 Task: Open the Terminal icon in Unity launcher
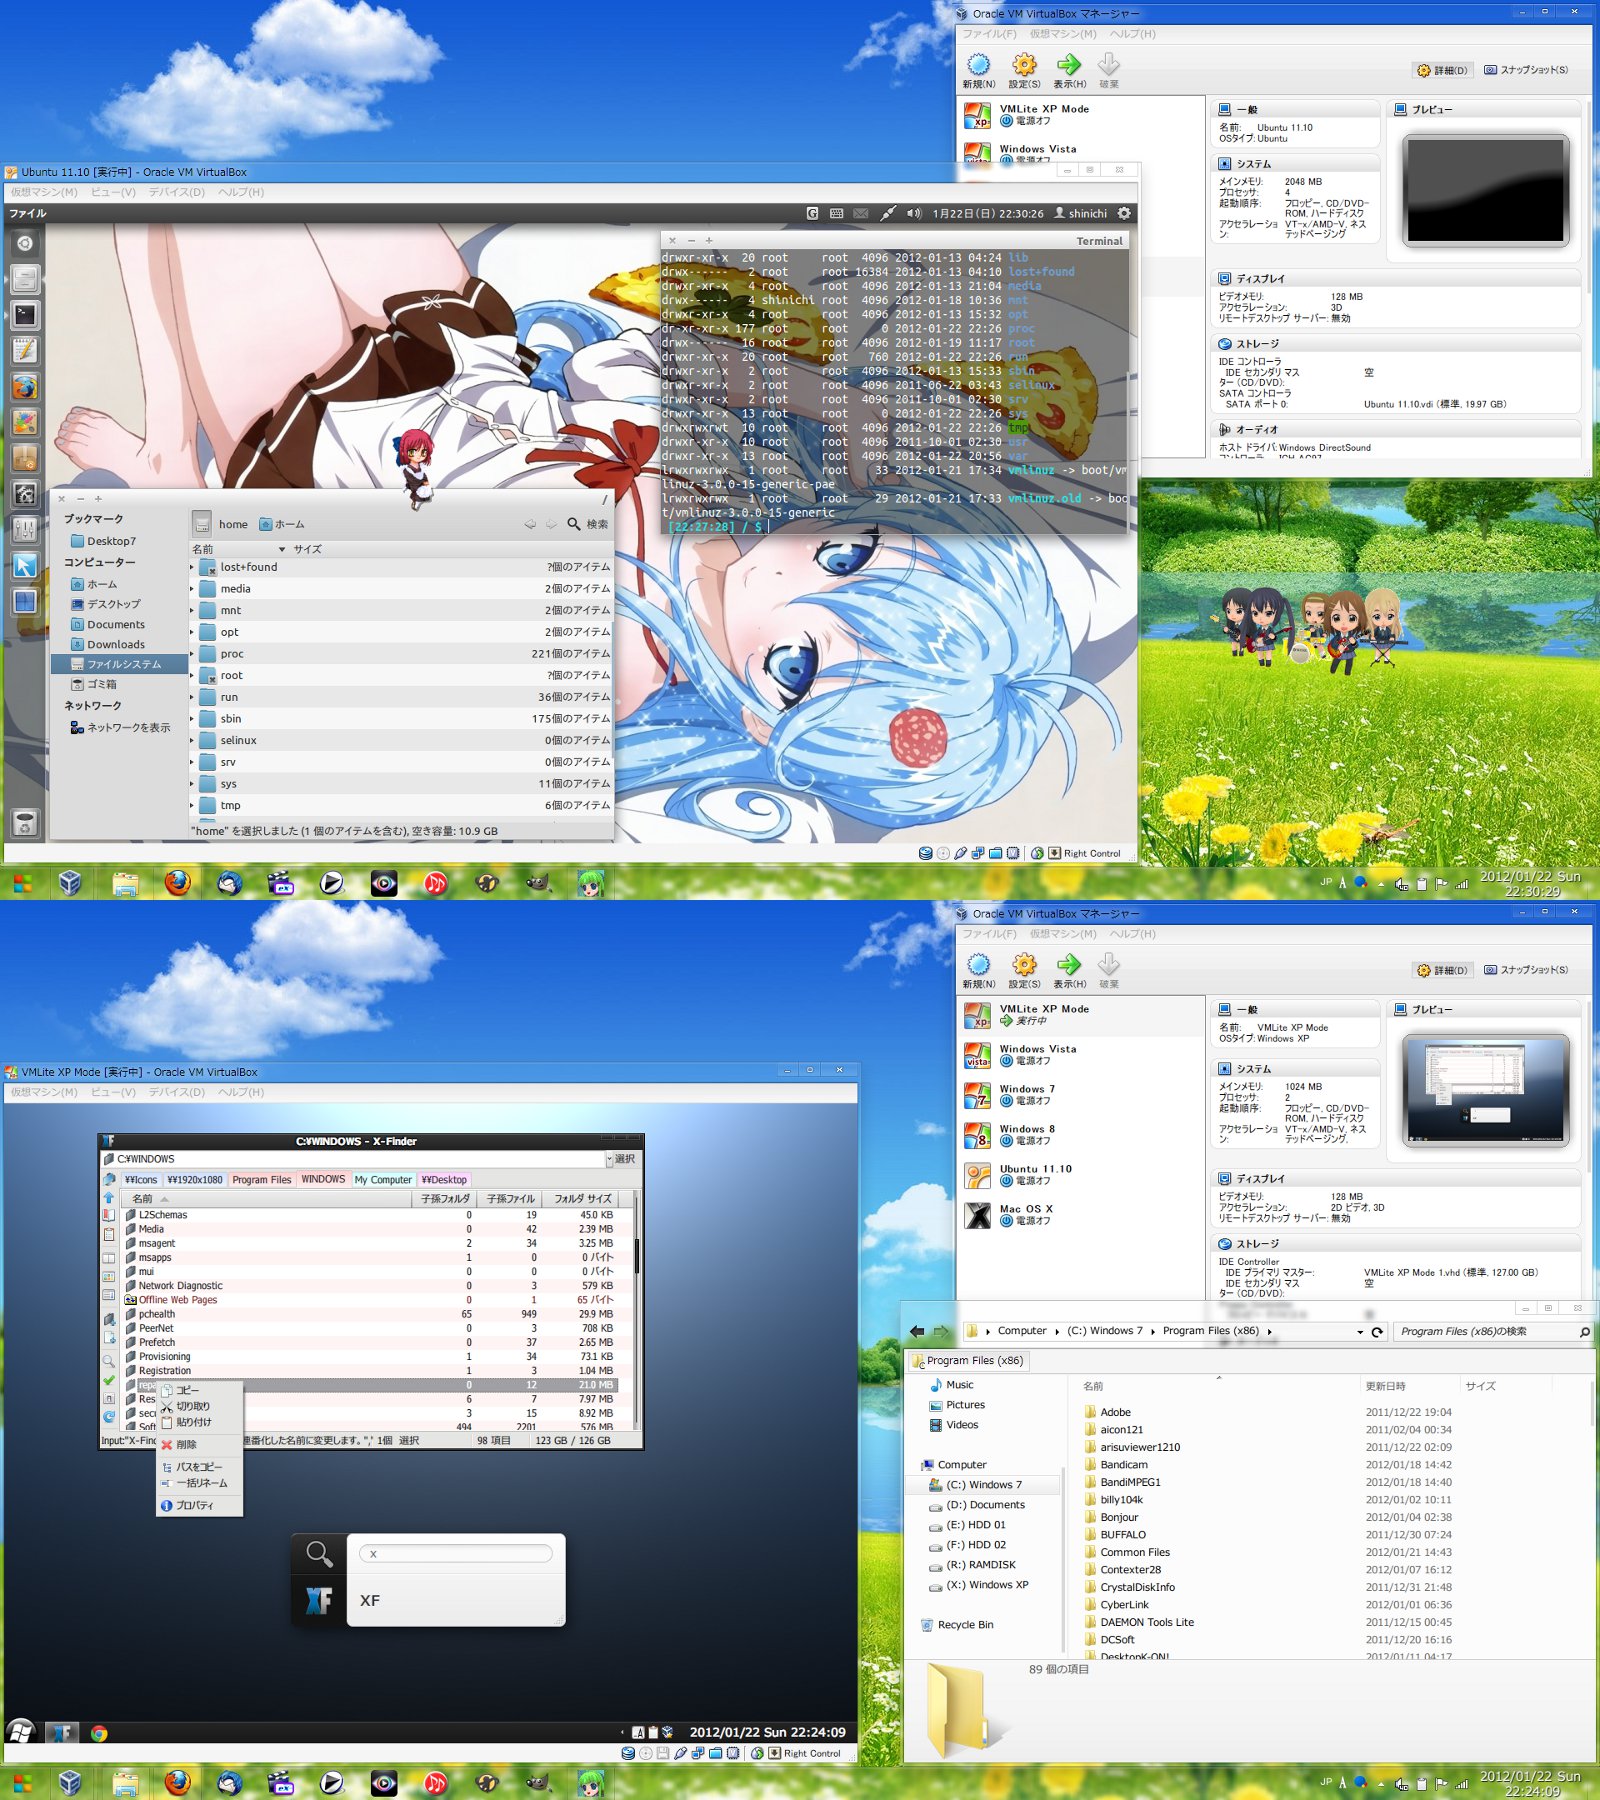(x=25, y=315)
